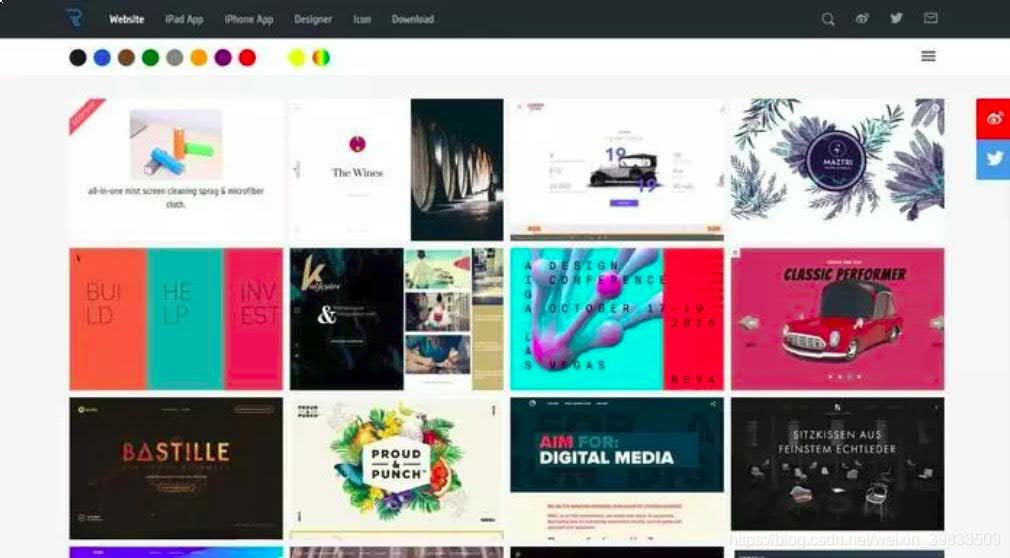Screen dimensions: 1010x558
Task: Open the dark ampersand photo collage thumbnail
Action: pos(397,319)
